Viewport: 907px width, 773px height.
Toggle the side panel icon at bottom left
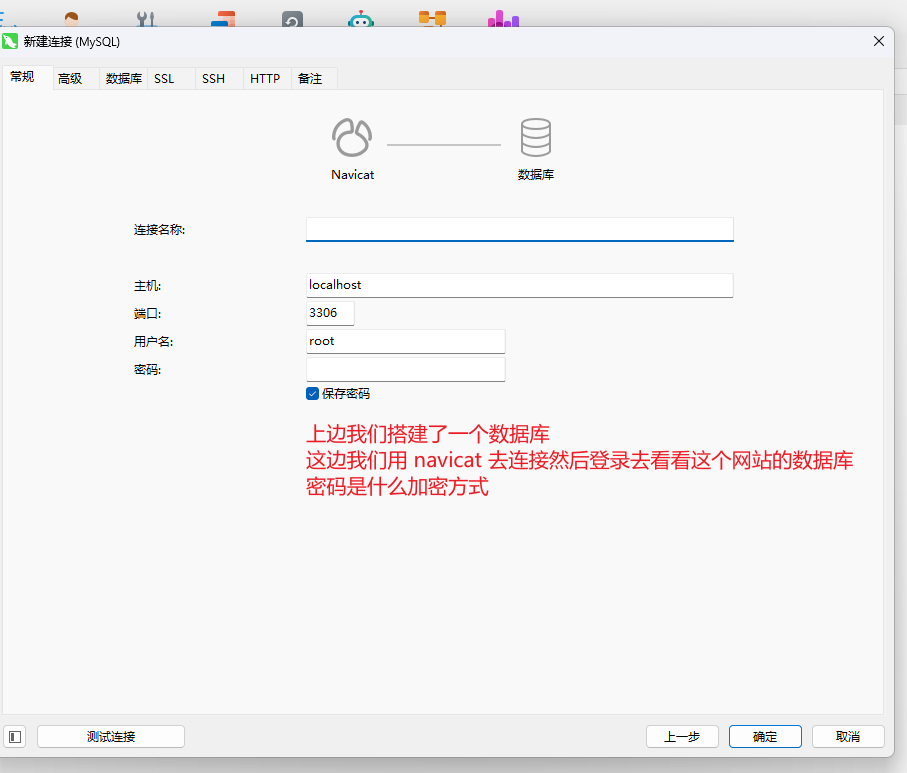(x=15, y=737)
